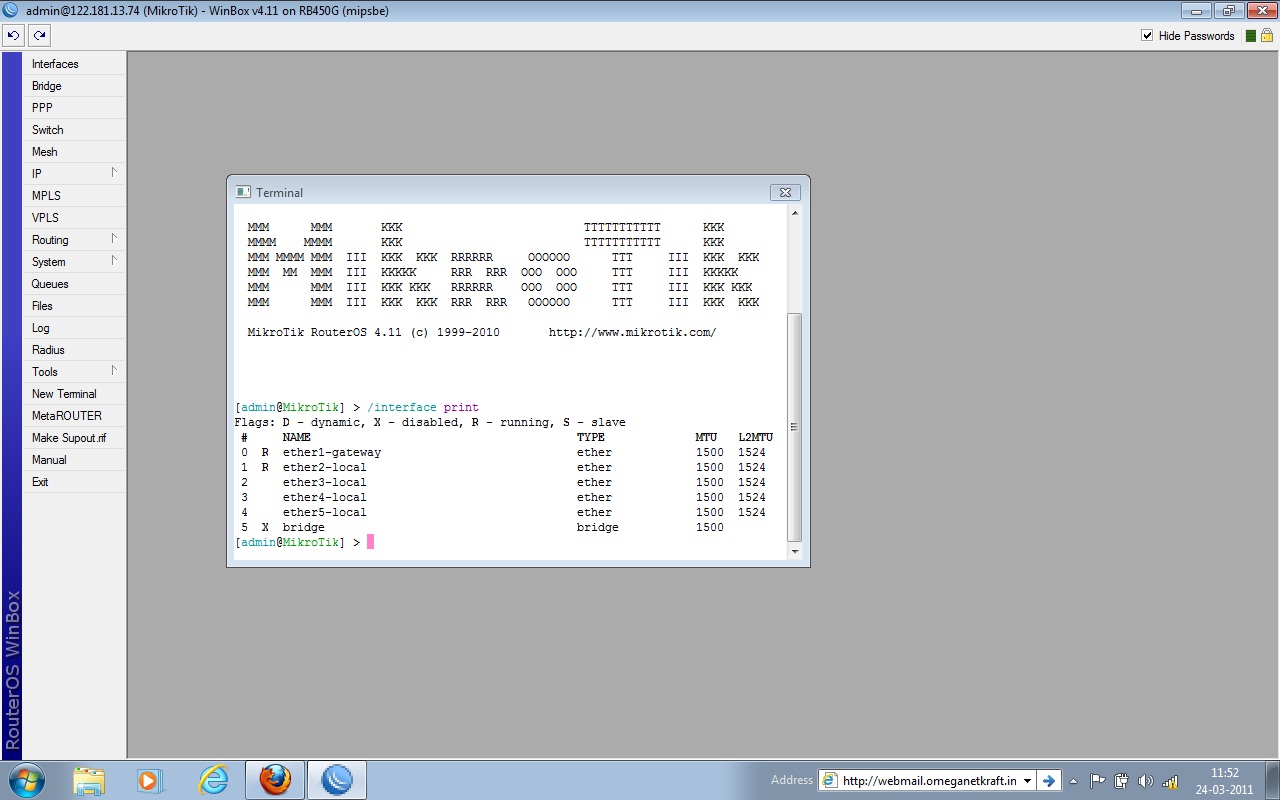Close the Terminal window
The height and width of the screenshot is (800, 1280).
[785, 192]
